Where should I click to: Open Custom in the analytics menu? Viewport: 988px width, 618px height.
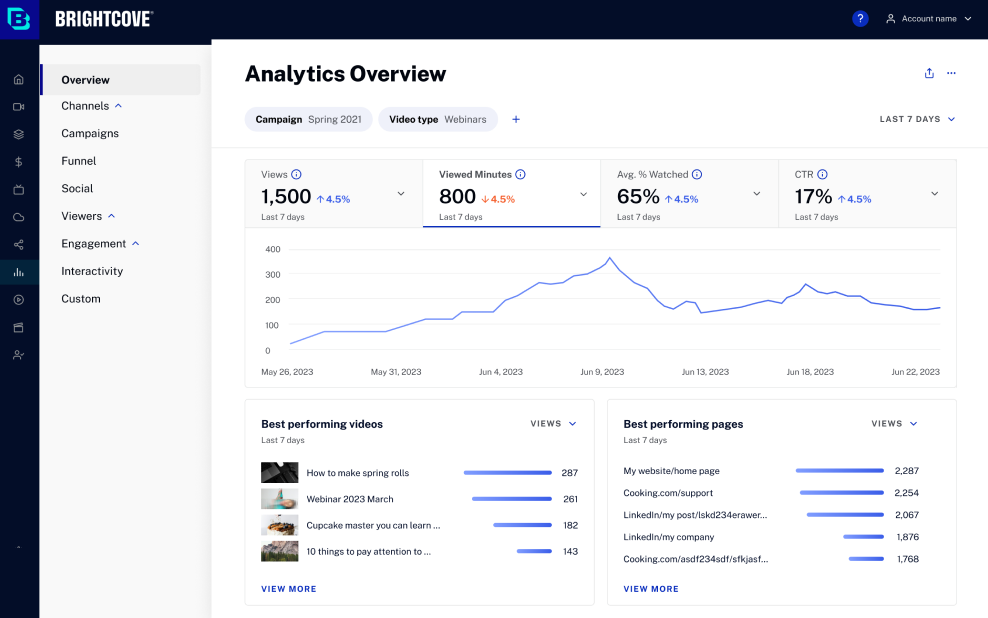tap(81, 299)
